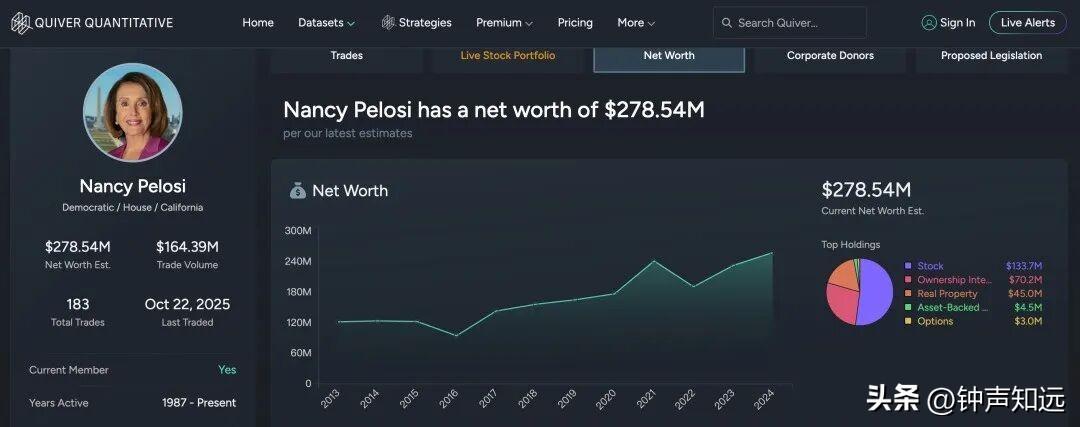1080x427 pixels.
Task: Click Nancy Pelosi's profile photo
Action: [x=133, y=112]
